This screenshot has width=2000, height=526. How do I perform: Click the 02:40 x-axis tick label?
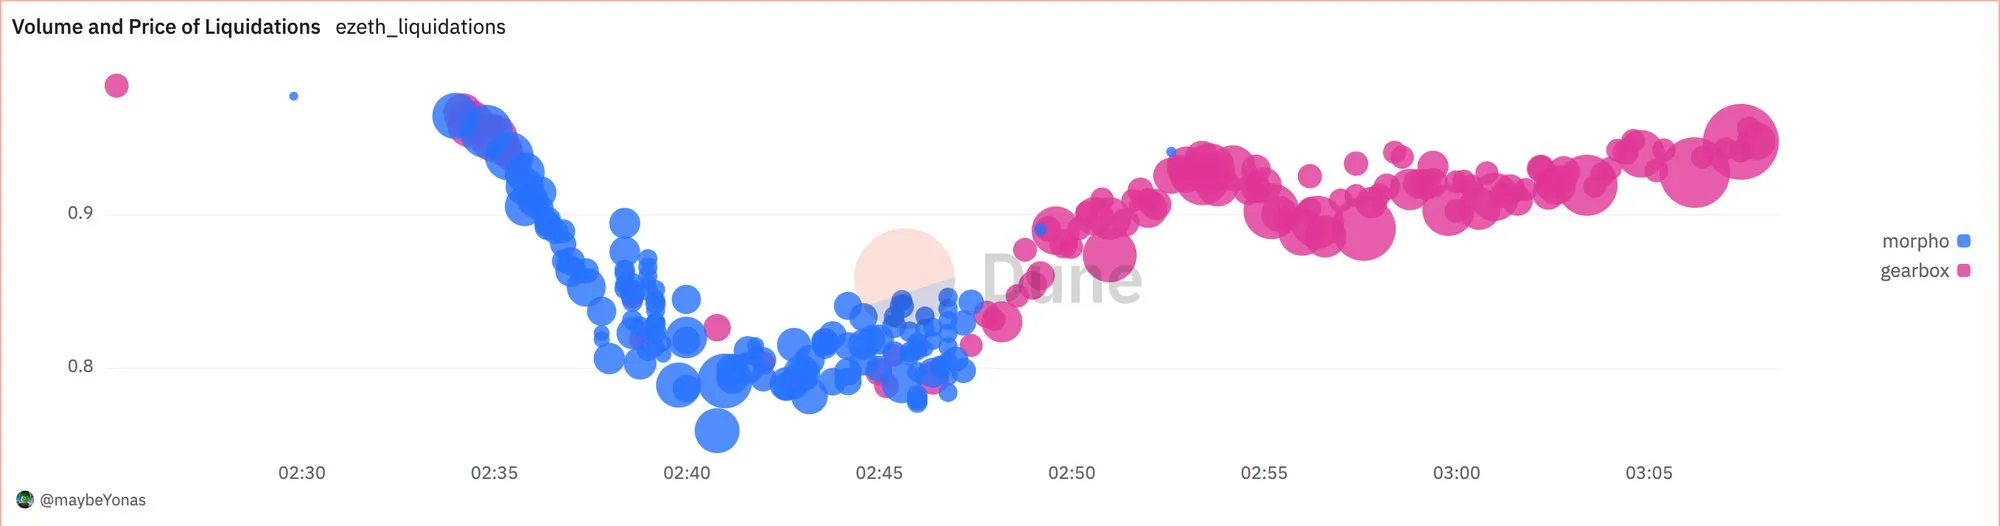pos(687,473)
